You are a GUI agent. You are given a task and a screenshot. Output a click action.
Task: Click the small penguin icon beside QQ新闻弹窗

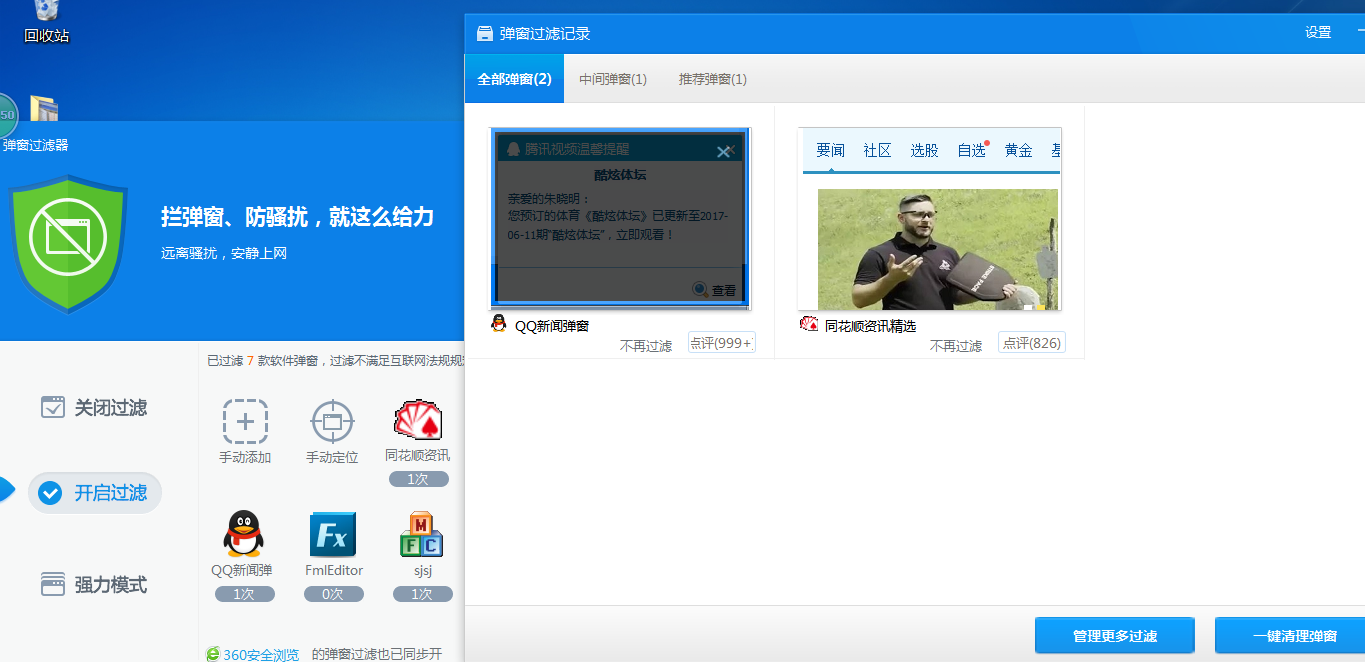pos(499,323)
